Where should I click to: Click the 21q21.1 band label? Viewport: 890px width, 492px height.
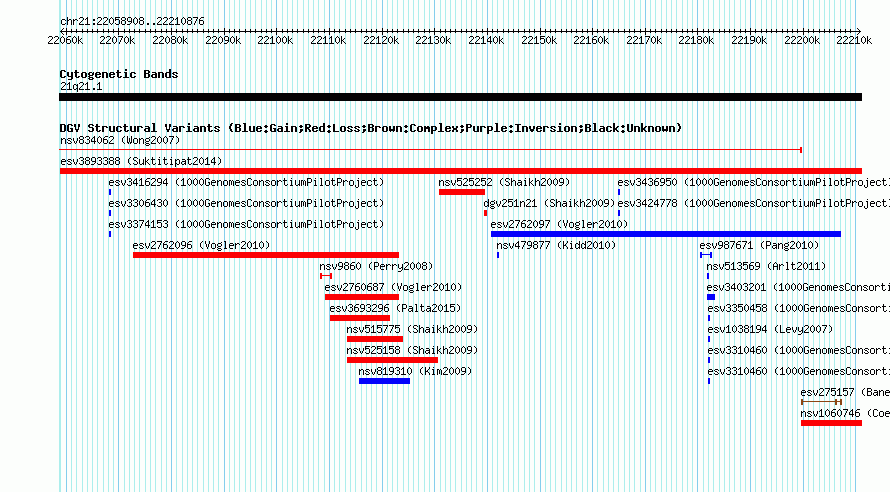[81, 86]
